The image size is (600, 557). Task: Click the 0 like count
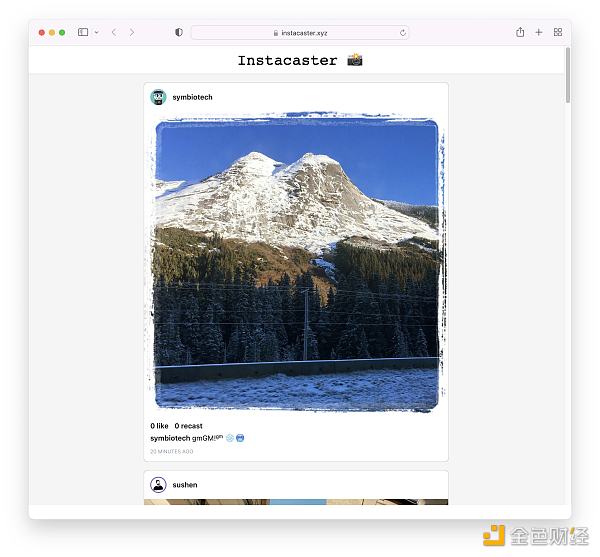pyautogui.click(x=159, y=426)
